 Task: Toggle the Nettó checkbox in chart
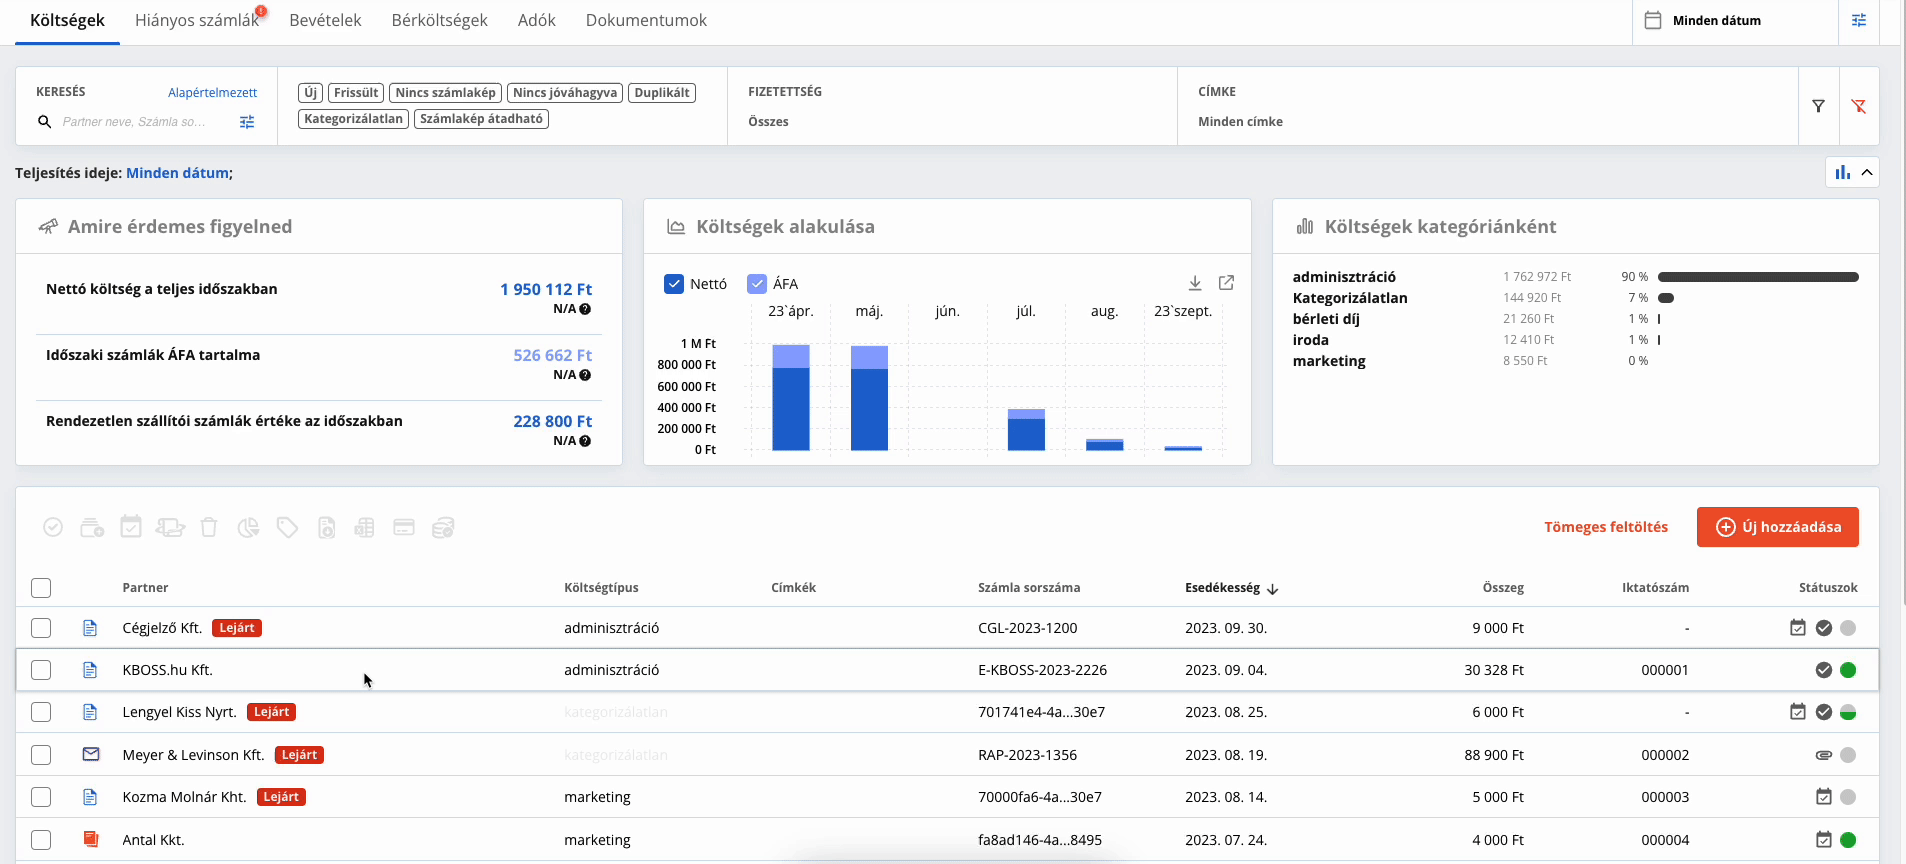(674, 284)
